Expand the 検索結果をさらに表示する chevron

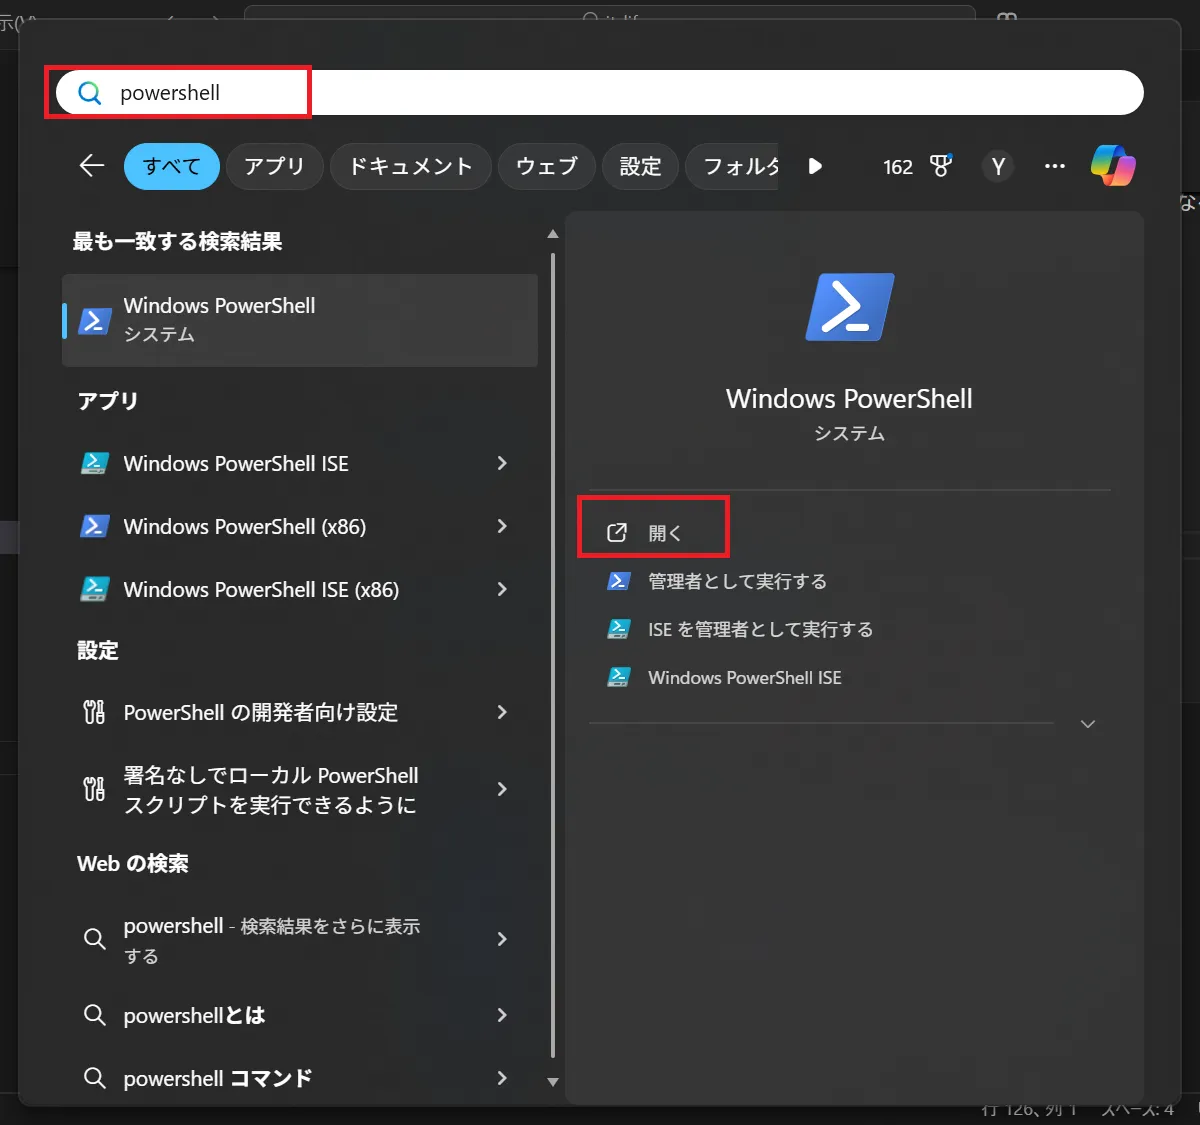(x=502, y=939)
